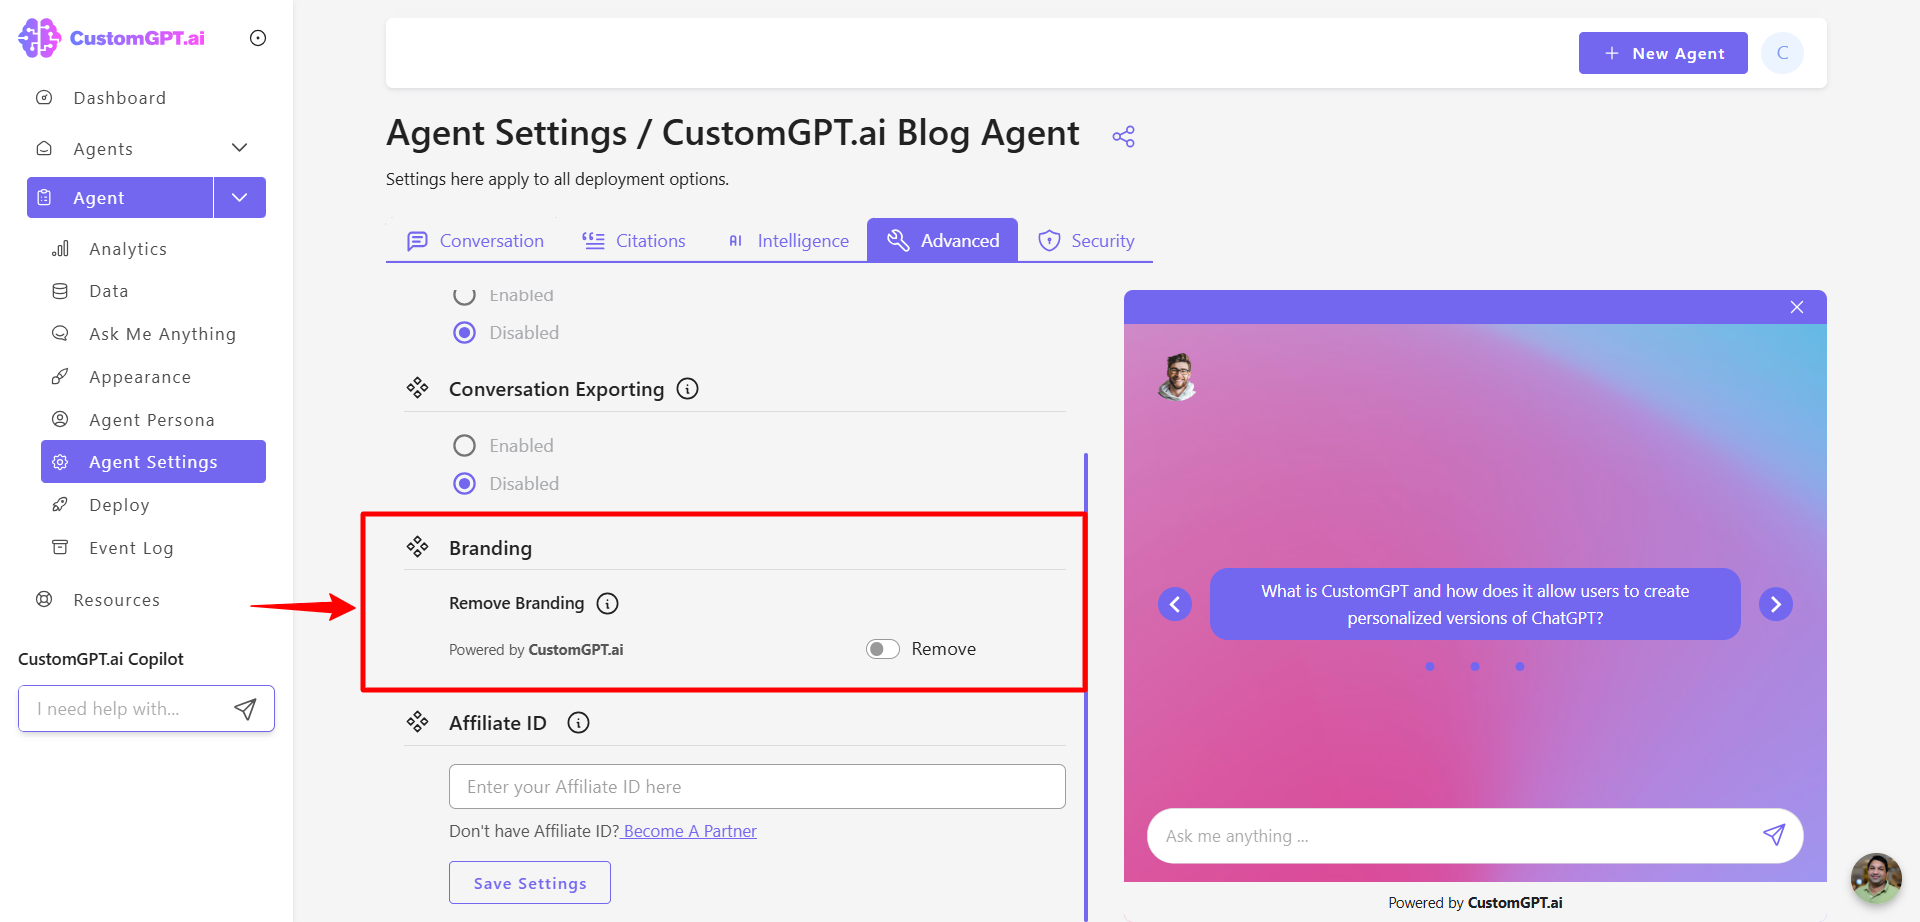Click the Powered by CustomGPT.ai preview footer

click(1475, 903)
